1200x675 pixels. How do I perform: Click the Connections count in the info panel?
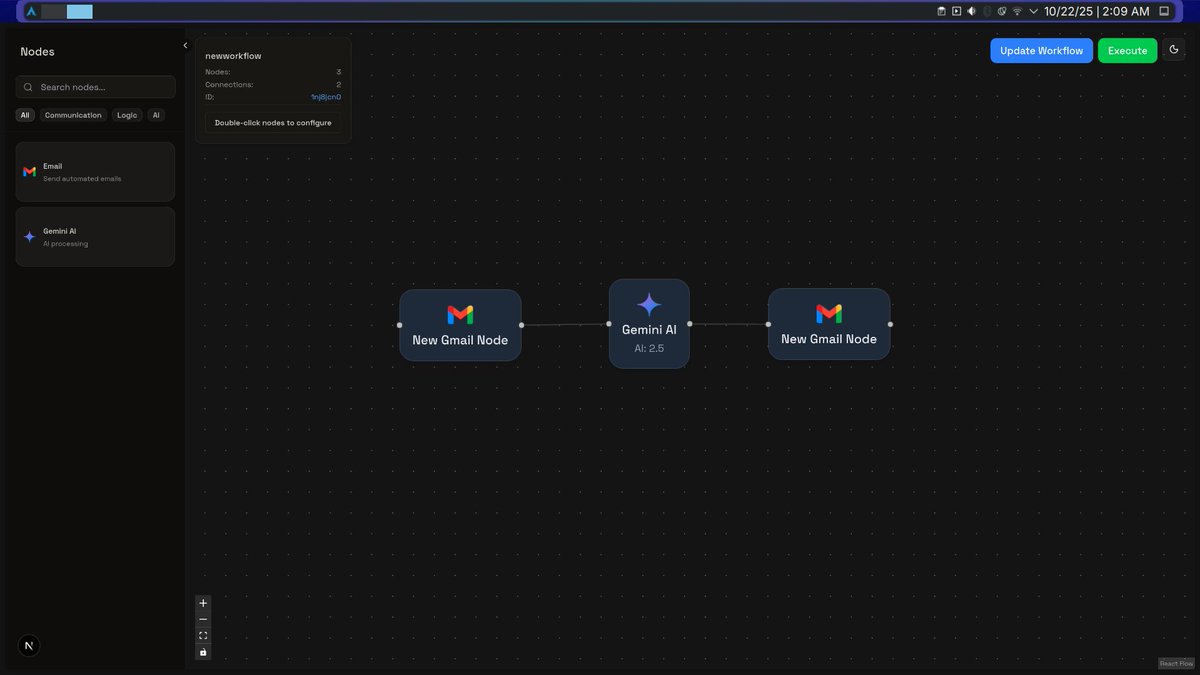click(x=339, y=85)
